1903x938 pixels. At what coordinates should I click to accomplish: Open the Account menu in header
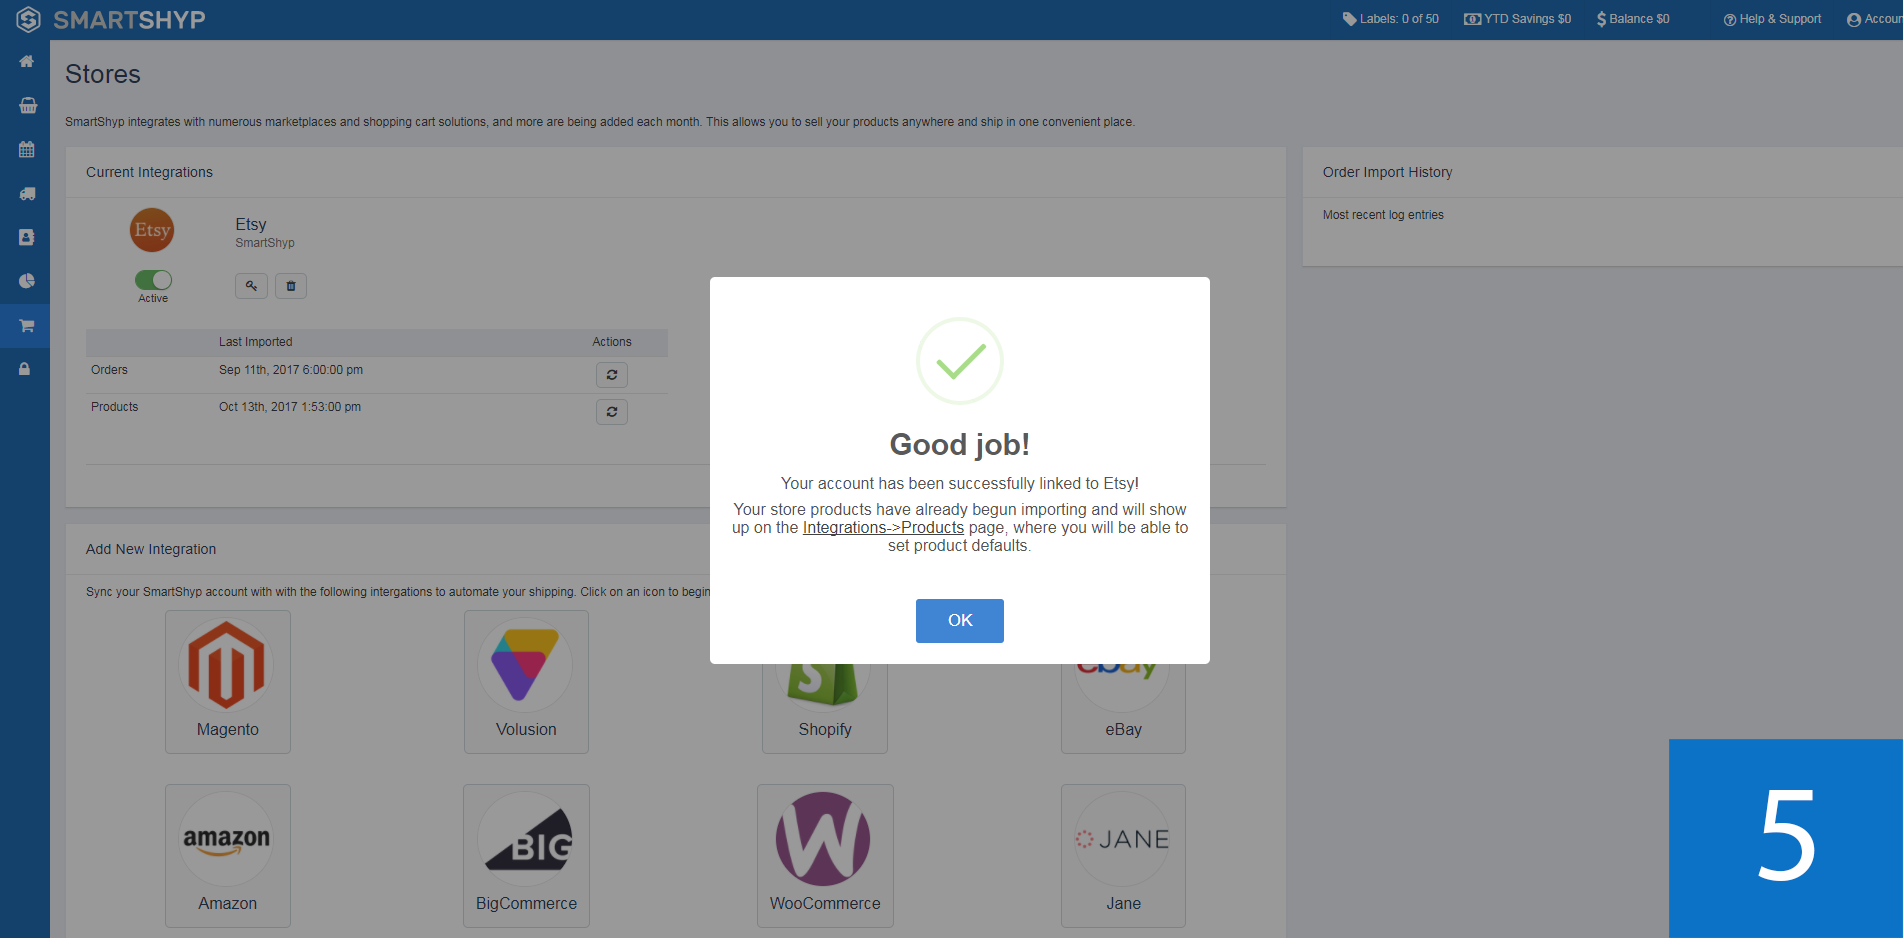(1874, 19)
